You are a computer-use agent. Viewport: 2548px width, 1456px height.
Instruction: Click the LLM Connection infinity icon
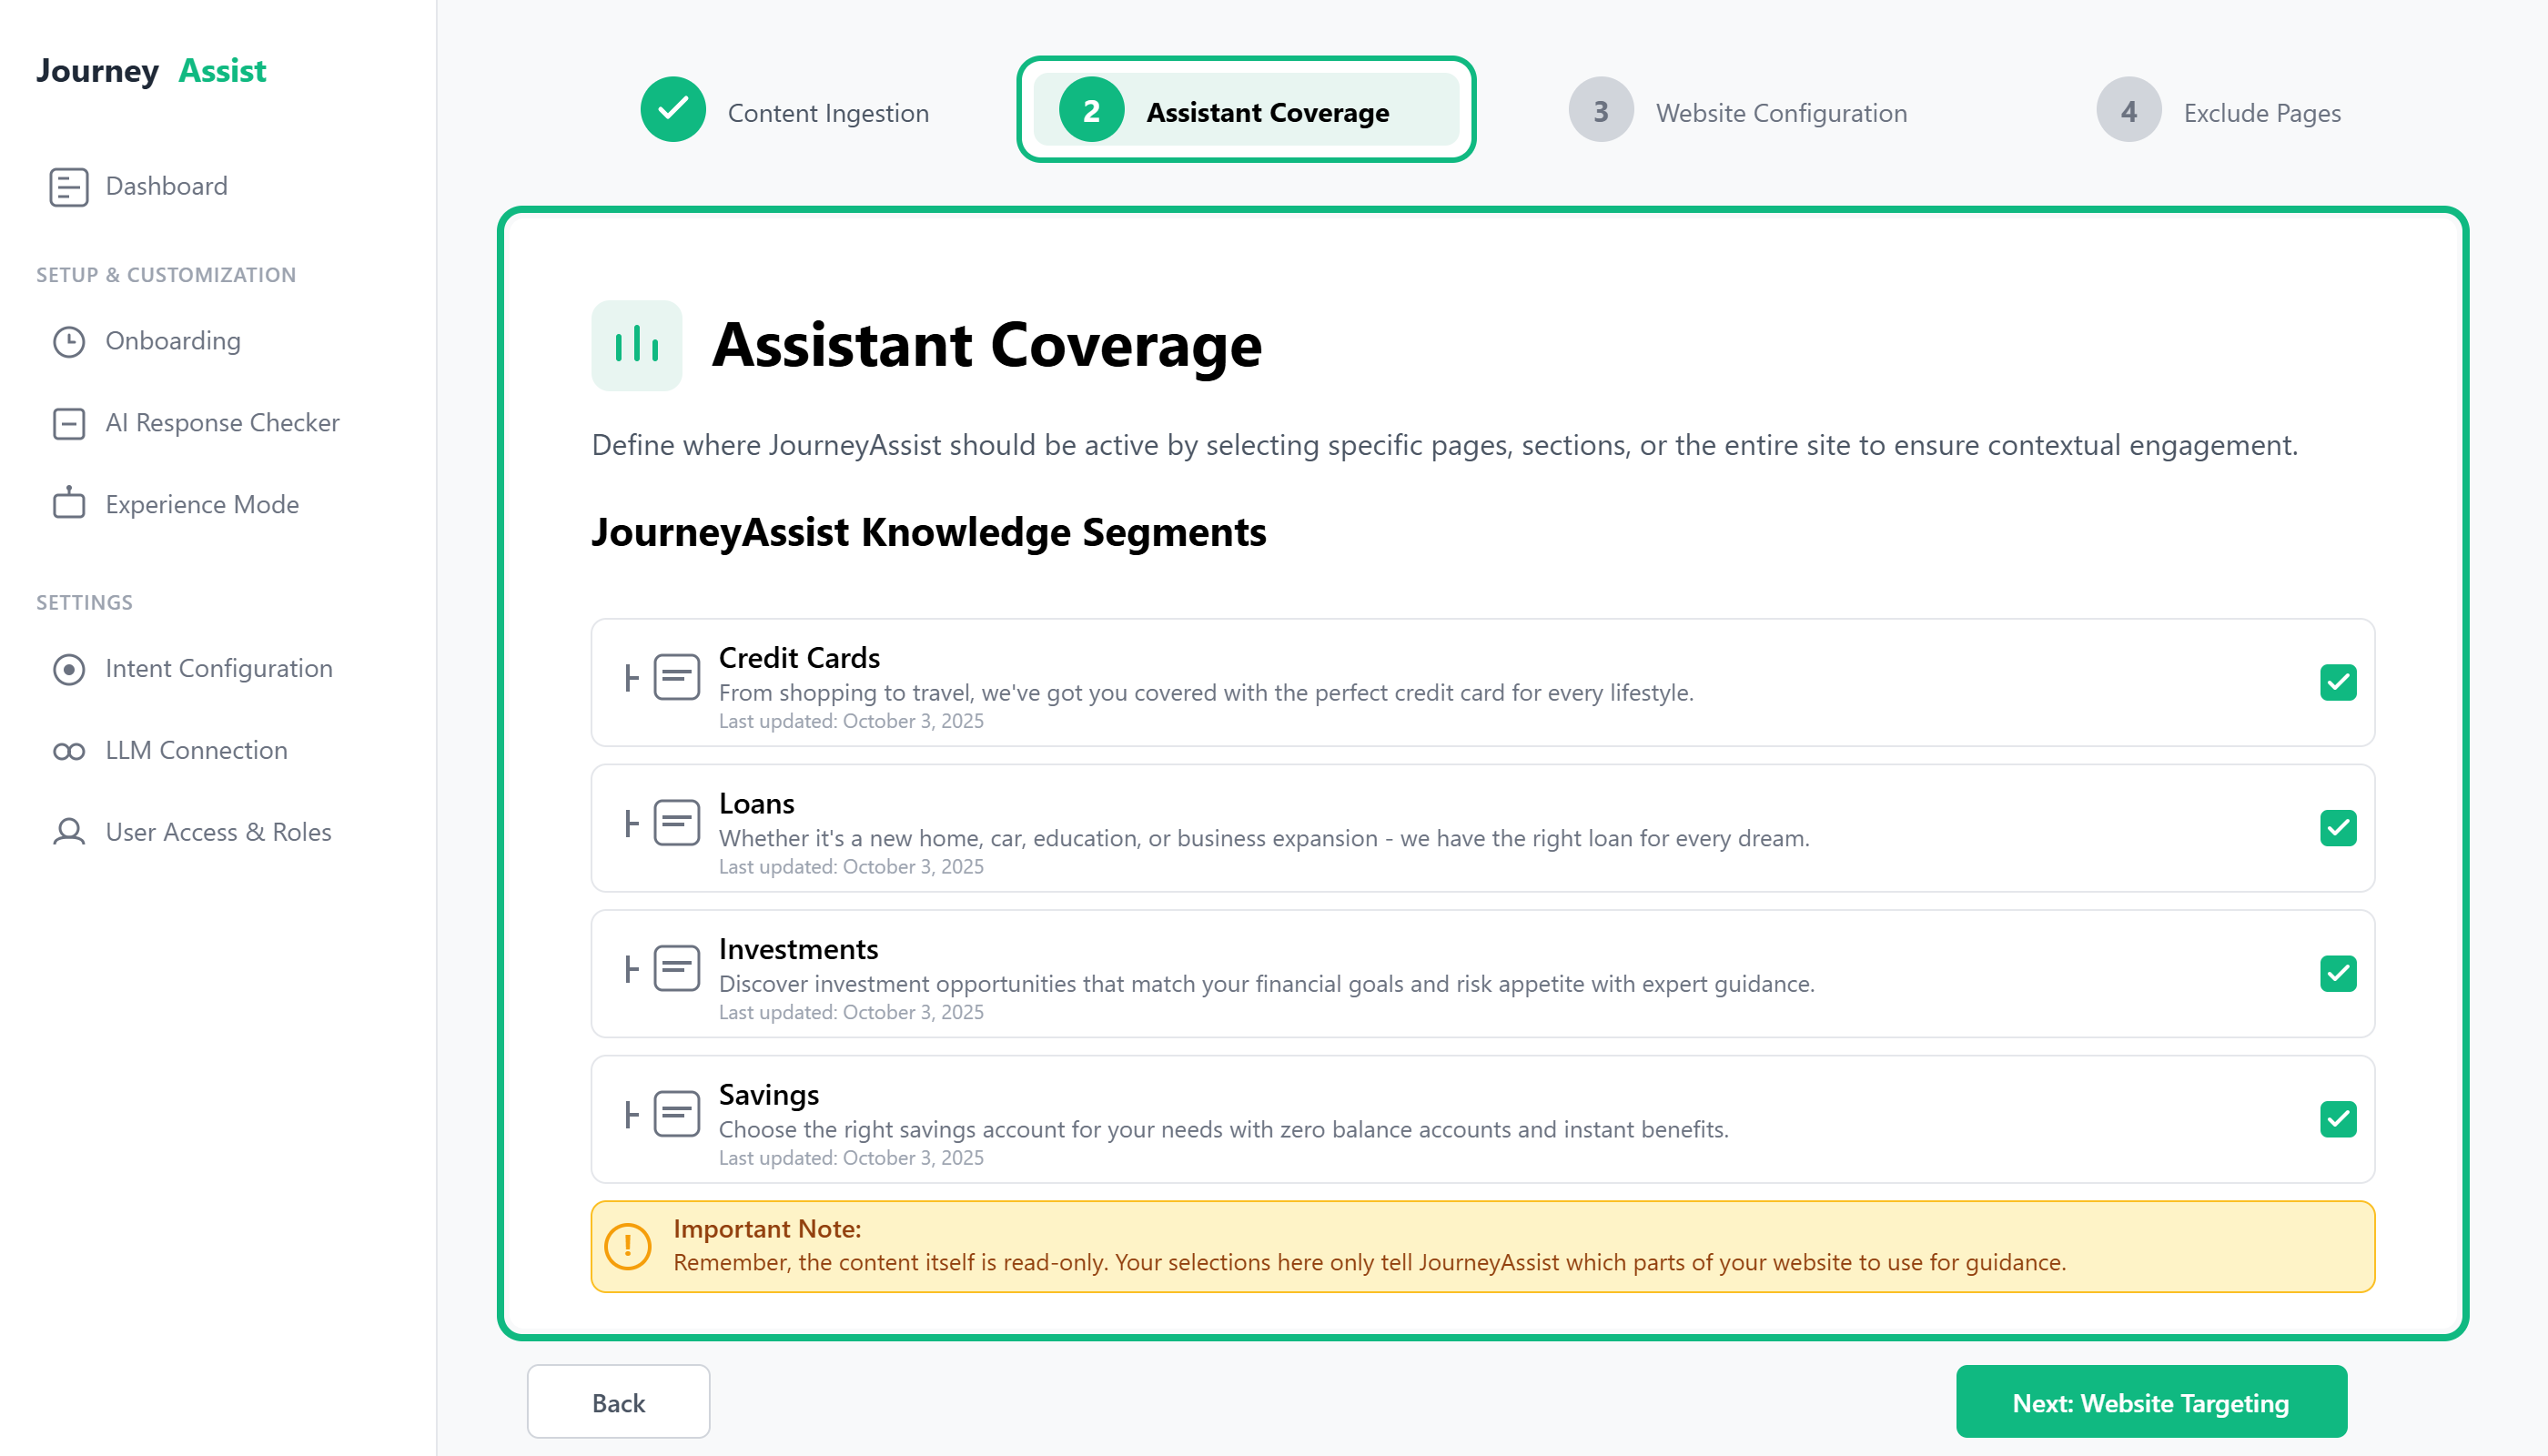pos(68,751)
